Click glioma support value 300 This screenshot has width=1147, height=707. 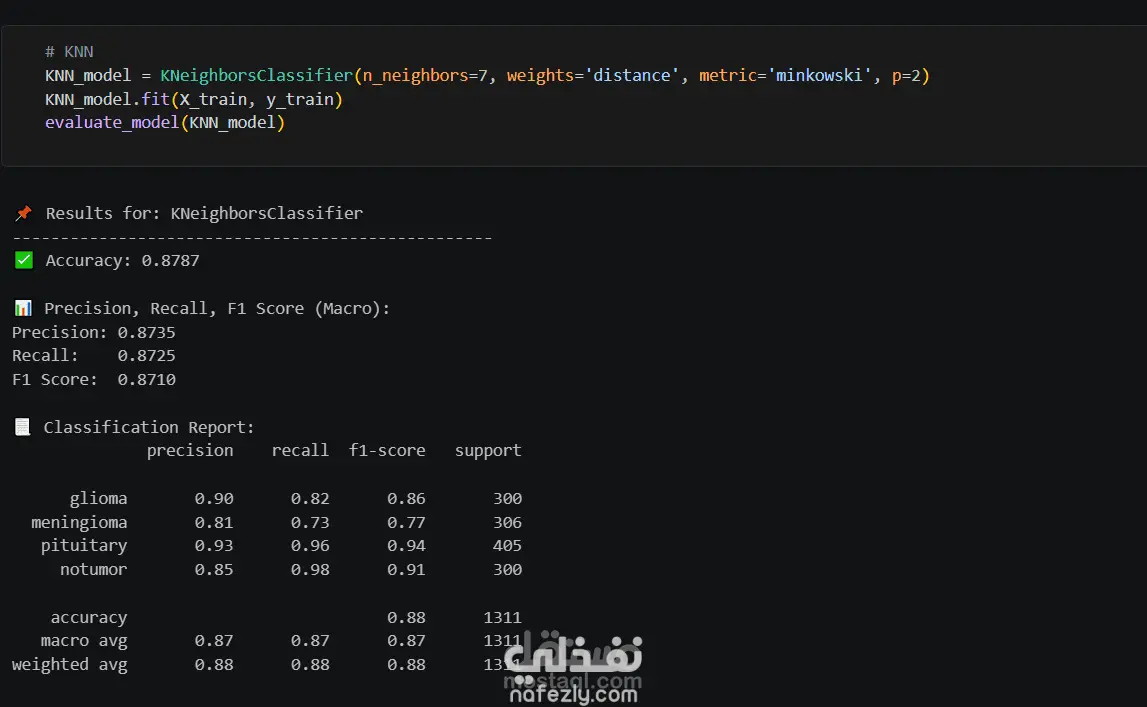click(x=507, y=499)
